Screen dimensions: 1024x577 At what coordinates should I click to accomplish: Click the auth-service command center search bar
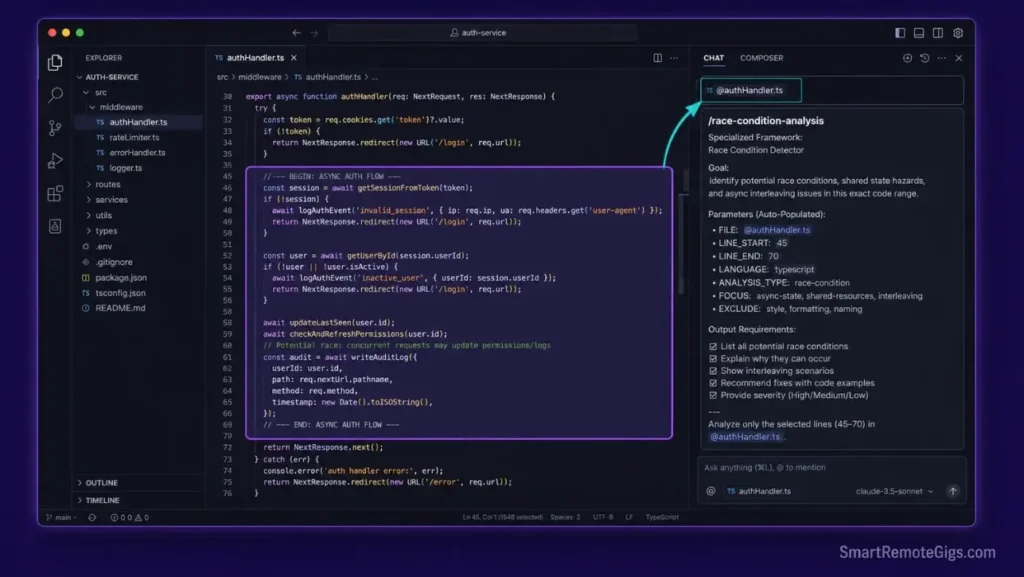[x=483, y=33]
